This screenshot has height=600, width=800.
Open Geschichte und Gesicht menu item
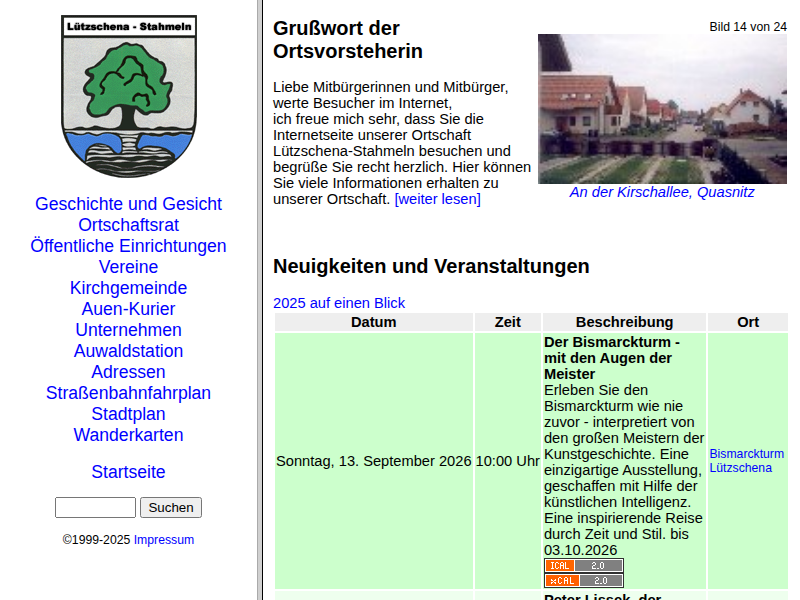pos(129,204)
